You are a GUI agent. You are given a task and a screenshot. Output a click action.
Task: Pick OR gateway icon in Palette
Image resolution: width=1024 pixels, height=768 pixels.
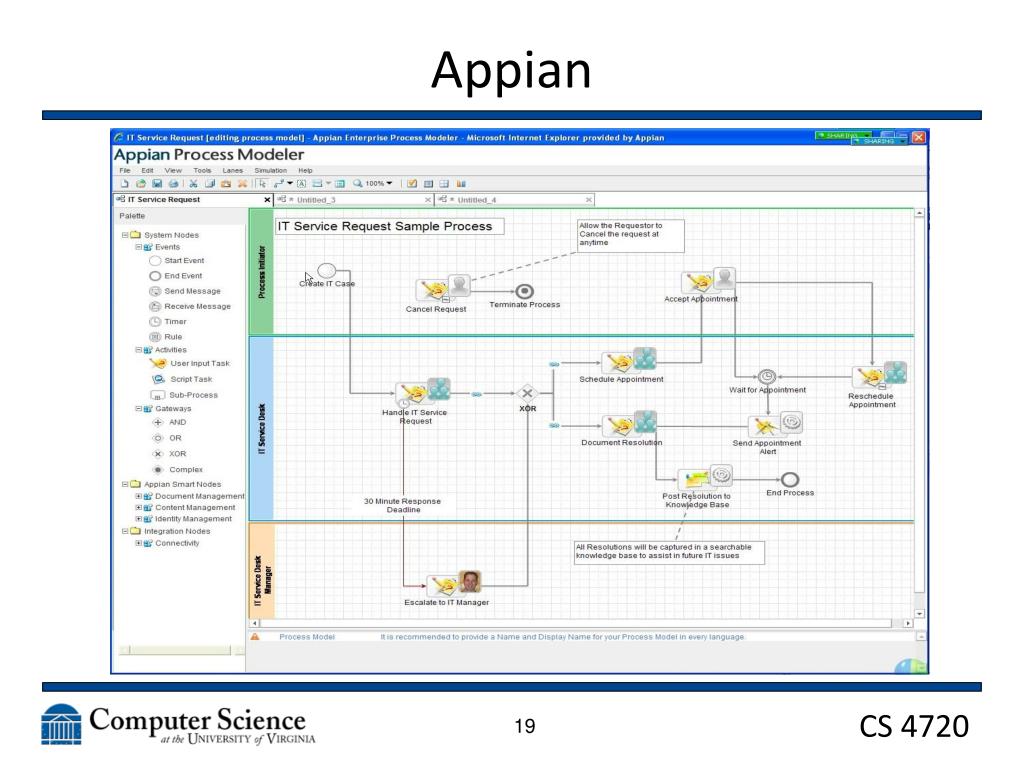(157, 438)
